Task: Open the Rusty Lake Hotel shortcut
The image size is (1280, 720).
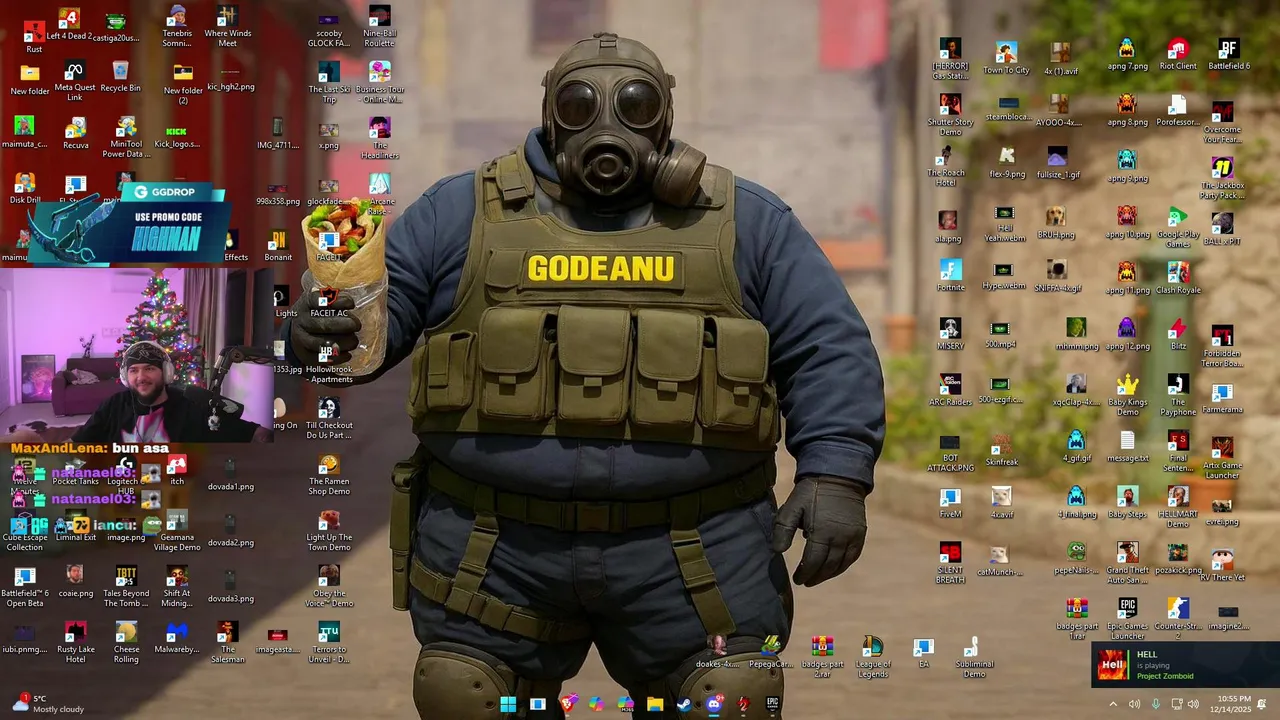Action: [75, 643]
